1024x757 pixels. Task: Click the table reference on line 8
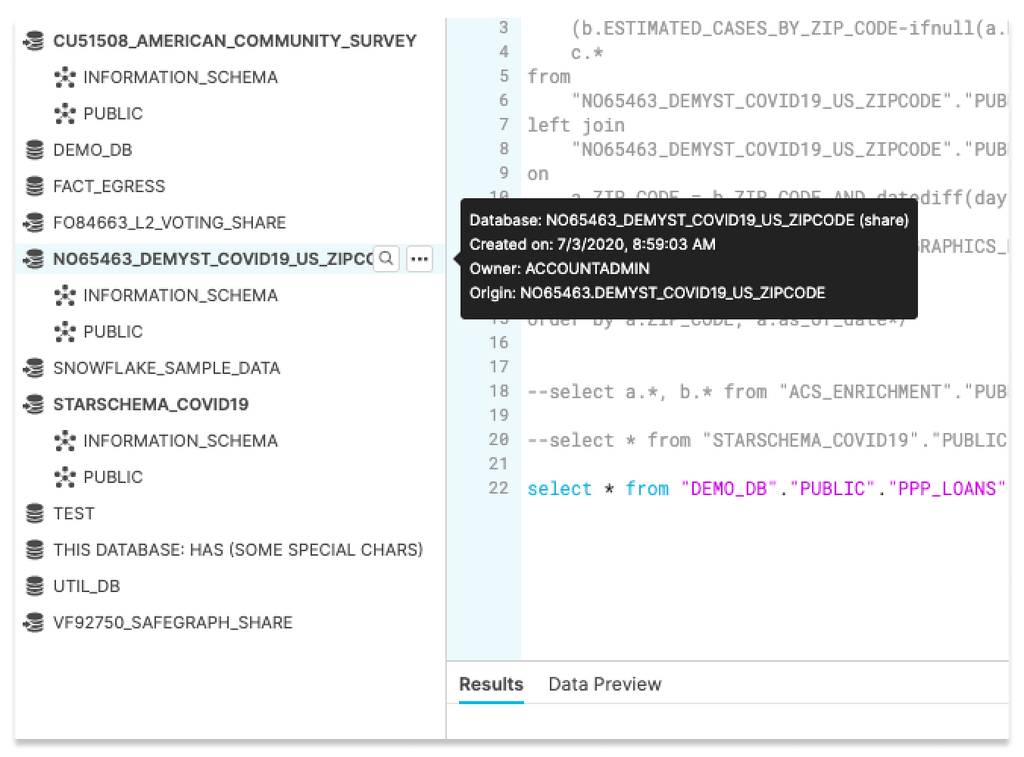(789, 150)
